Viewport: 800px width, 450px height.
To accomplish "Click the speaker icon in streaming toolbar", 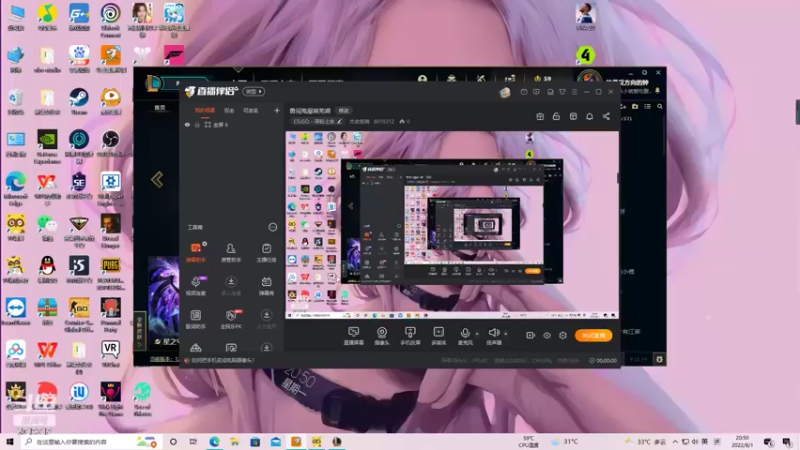I will tap(493, 333).
